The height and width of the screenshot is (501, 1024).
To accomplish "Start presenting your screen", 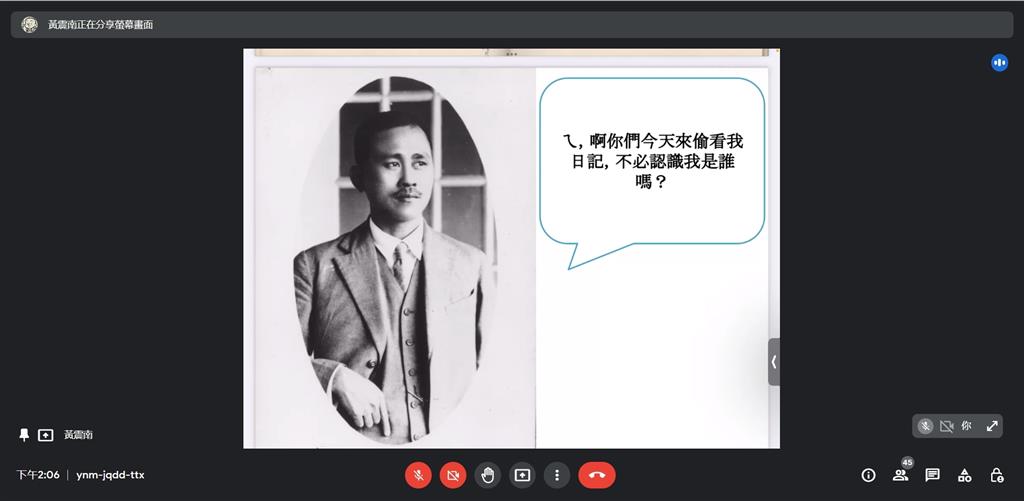I will pos(522,476).
